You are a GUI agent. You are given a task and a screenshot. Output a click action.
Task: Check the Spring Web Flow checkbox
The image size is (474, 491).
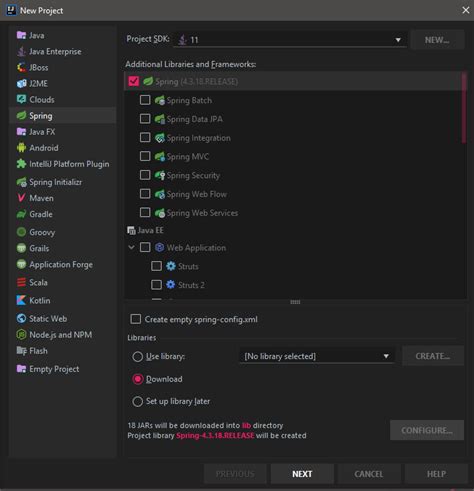coord(145,194)
